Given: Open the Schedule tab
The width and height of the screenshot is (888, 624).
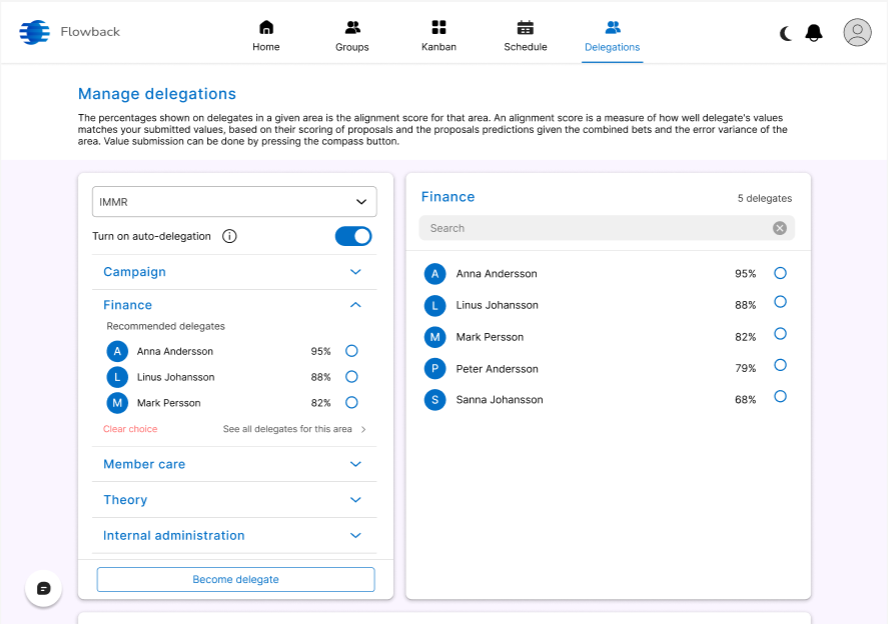Looking at the screenshot, I should [x=525, y=35].
